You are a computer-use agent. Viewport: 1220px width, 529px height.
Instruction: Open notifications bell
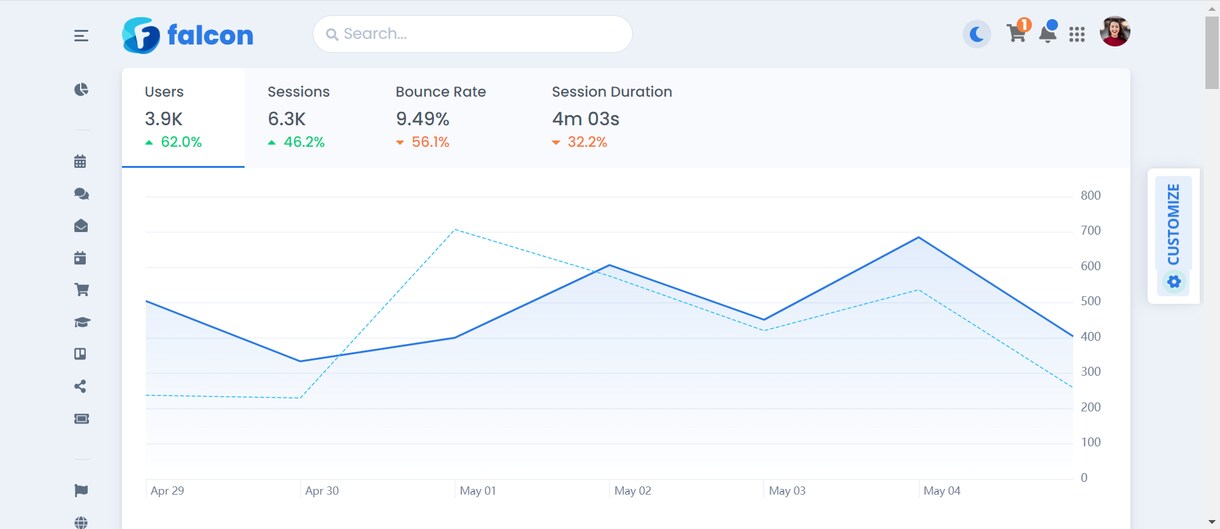tap(1047, 33)
